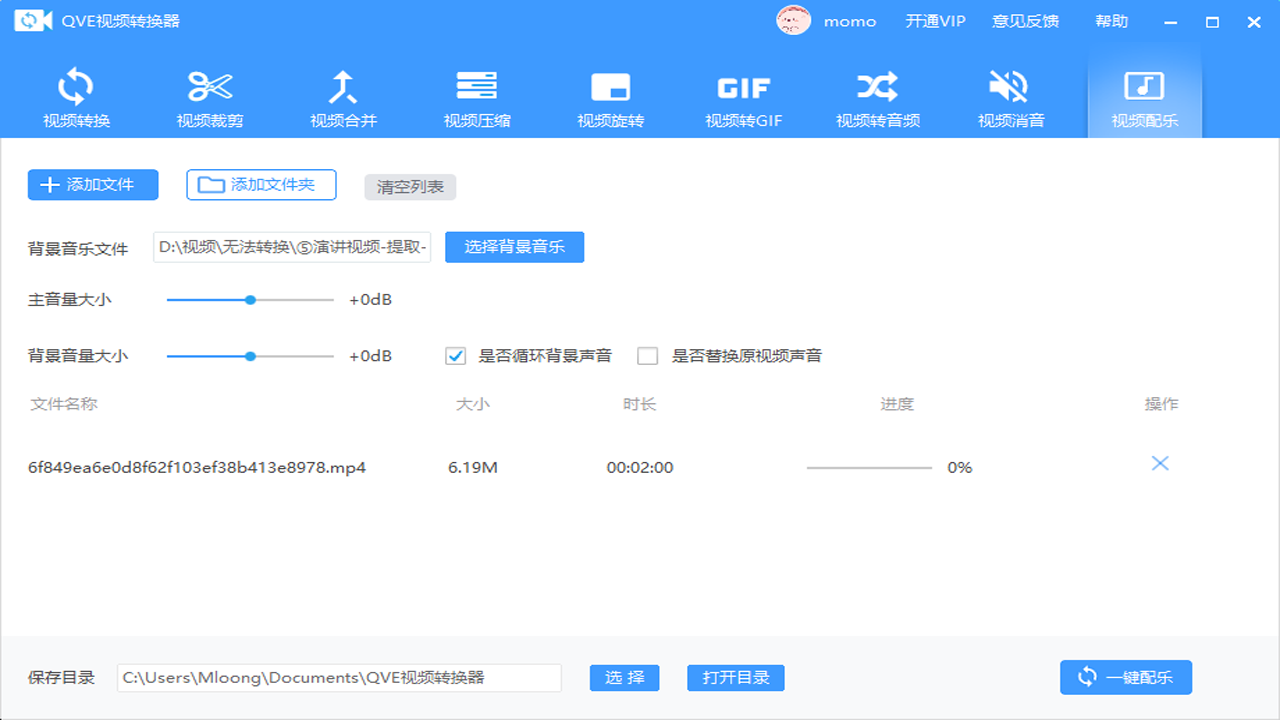Start processing with the 一键配乐 button
Viewport: 1280px width, 720px height.
click(1125, 677)
